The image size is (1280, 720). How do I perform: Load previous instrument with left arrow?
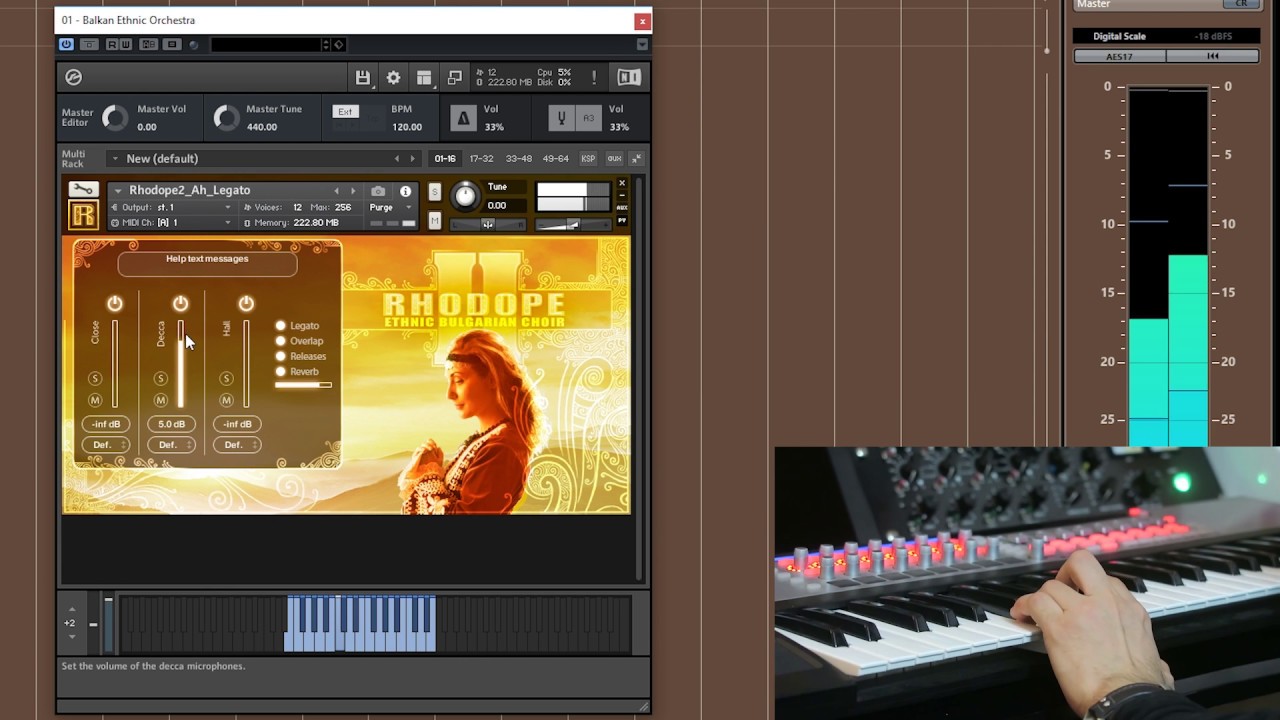(336, 190)
